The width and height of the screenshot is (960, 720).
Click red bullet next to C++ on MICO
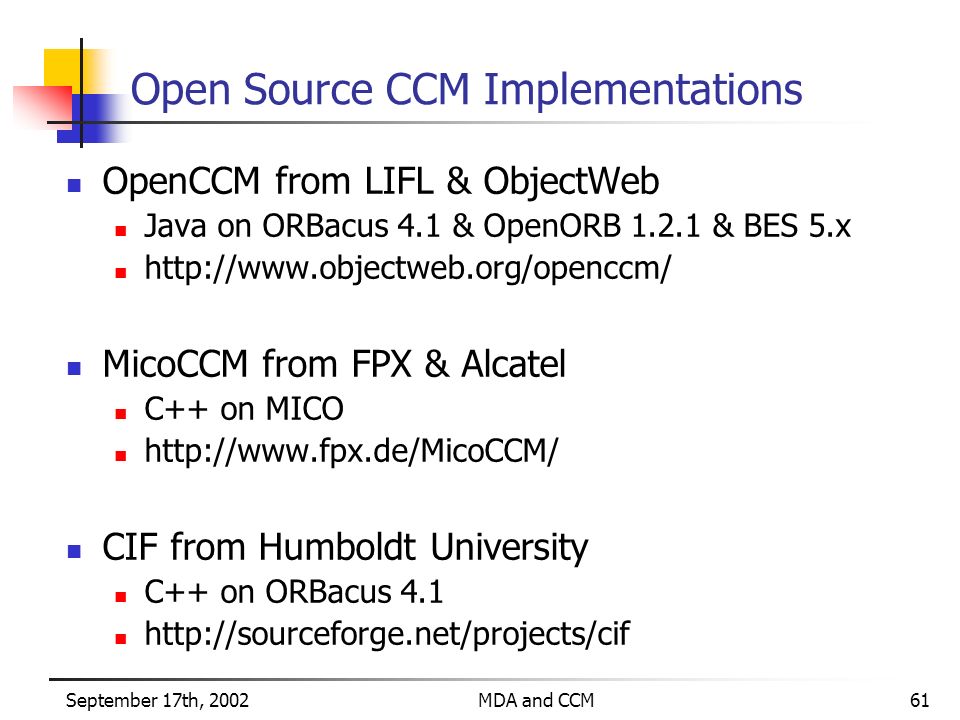point(121,414)
